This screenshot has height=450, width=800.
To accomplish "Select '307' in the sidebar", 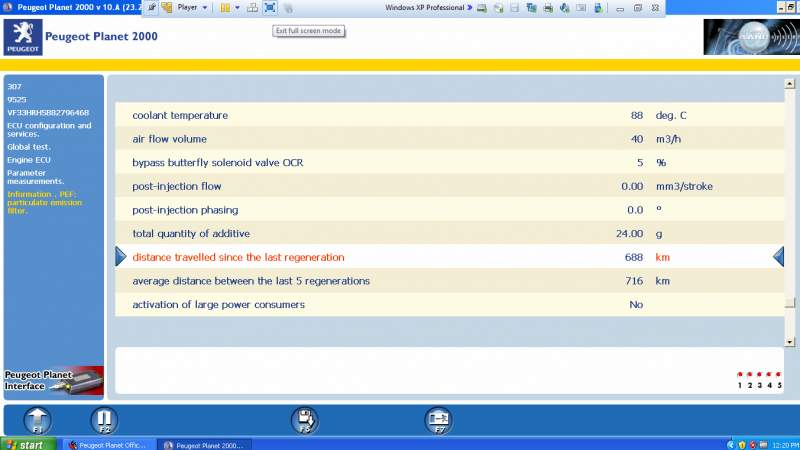I will (x=14, y=87).
